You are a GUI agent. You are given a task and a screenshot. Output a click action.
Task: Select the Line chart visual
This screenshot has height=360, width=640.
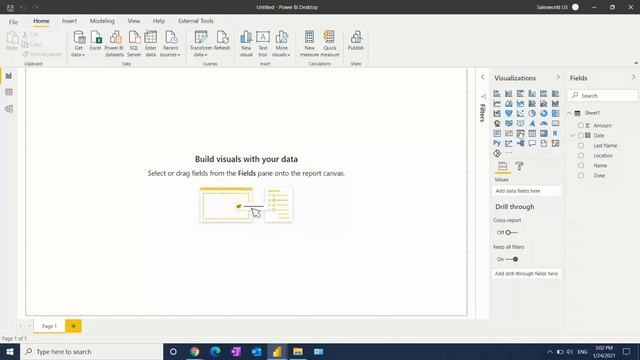point(497,103)
